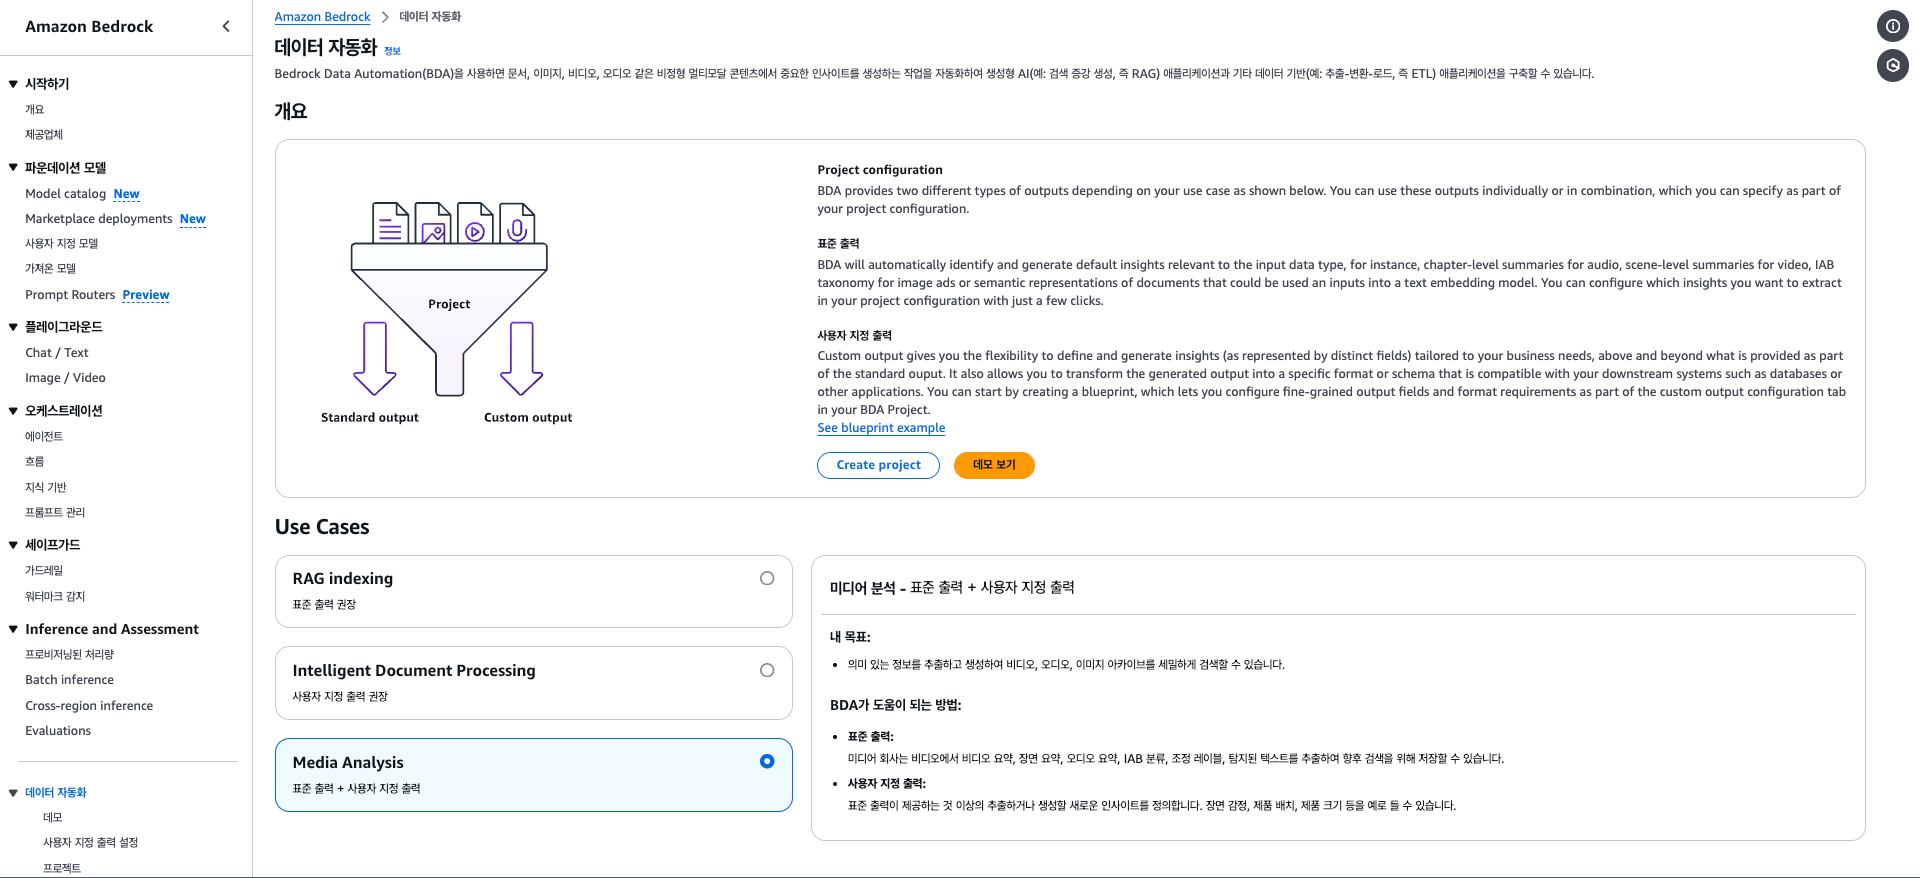Collapse the 플레이그라운드 section

point(13,327)
